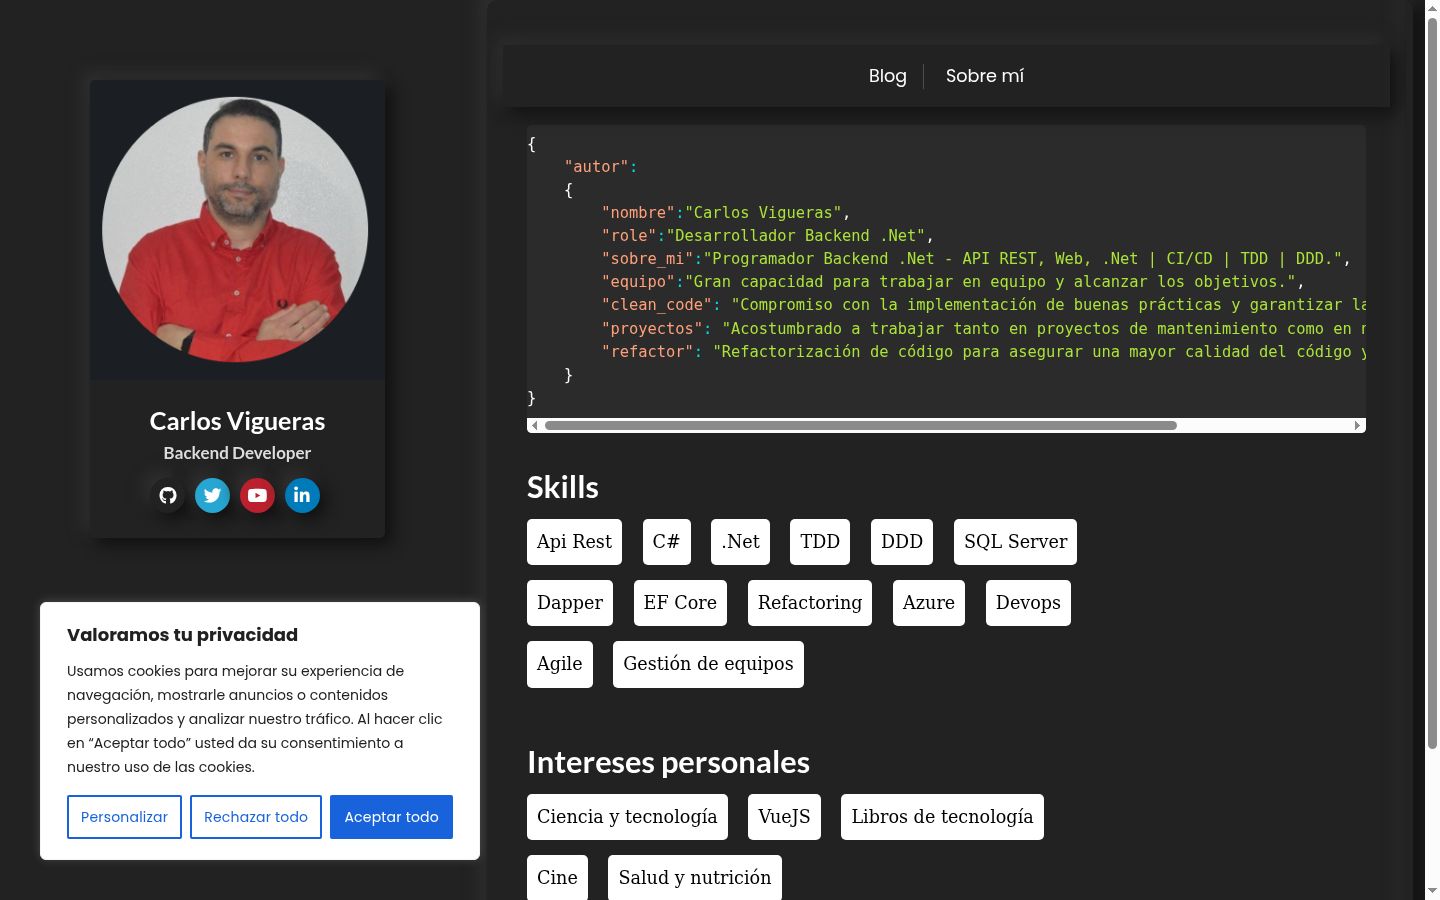Click the Backend Developer subtitle
Viewport: 1440px width, 900px height.
237,453
